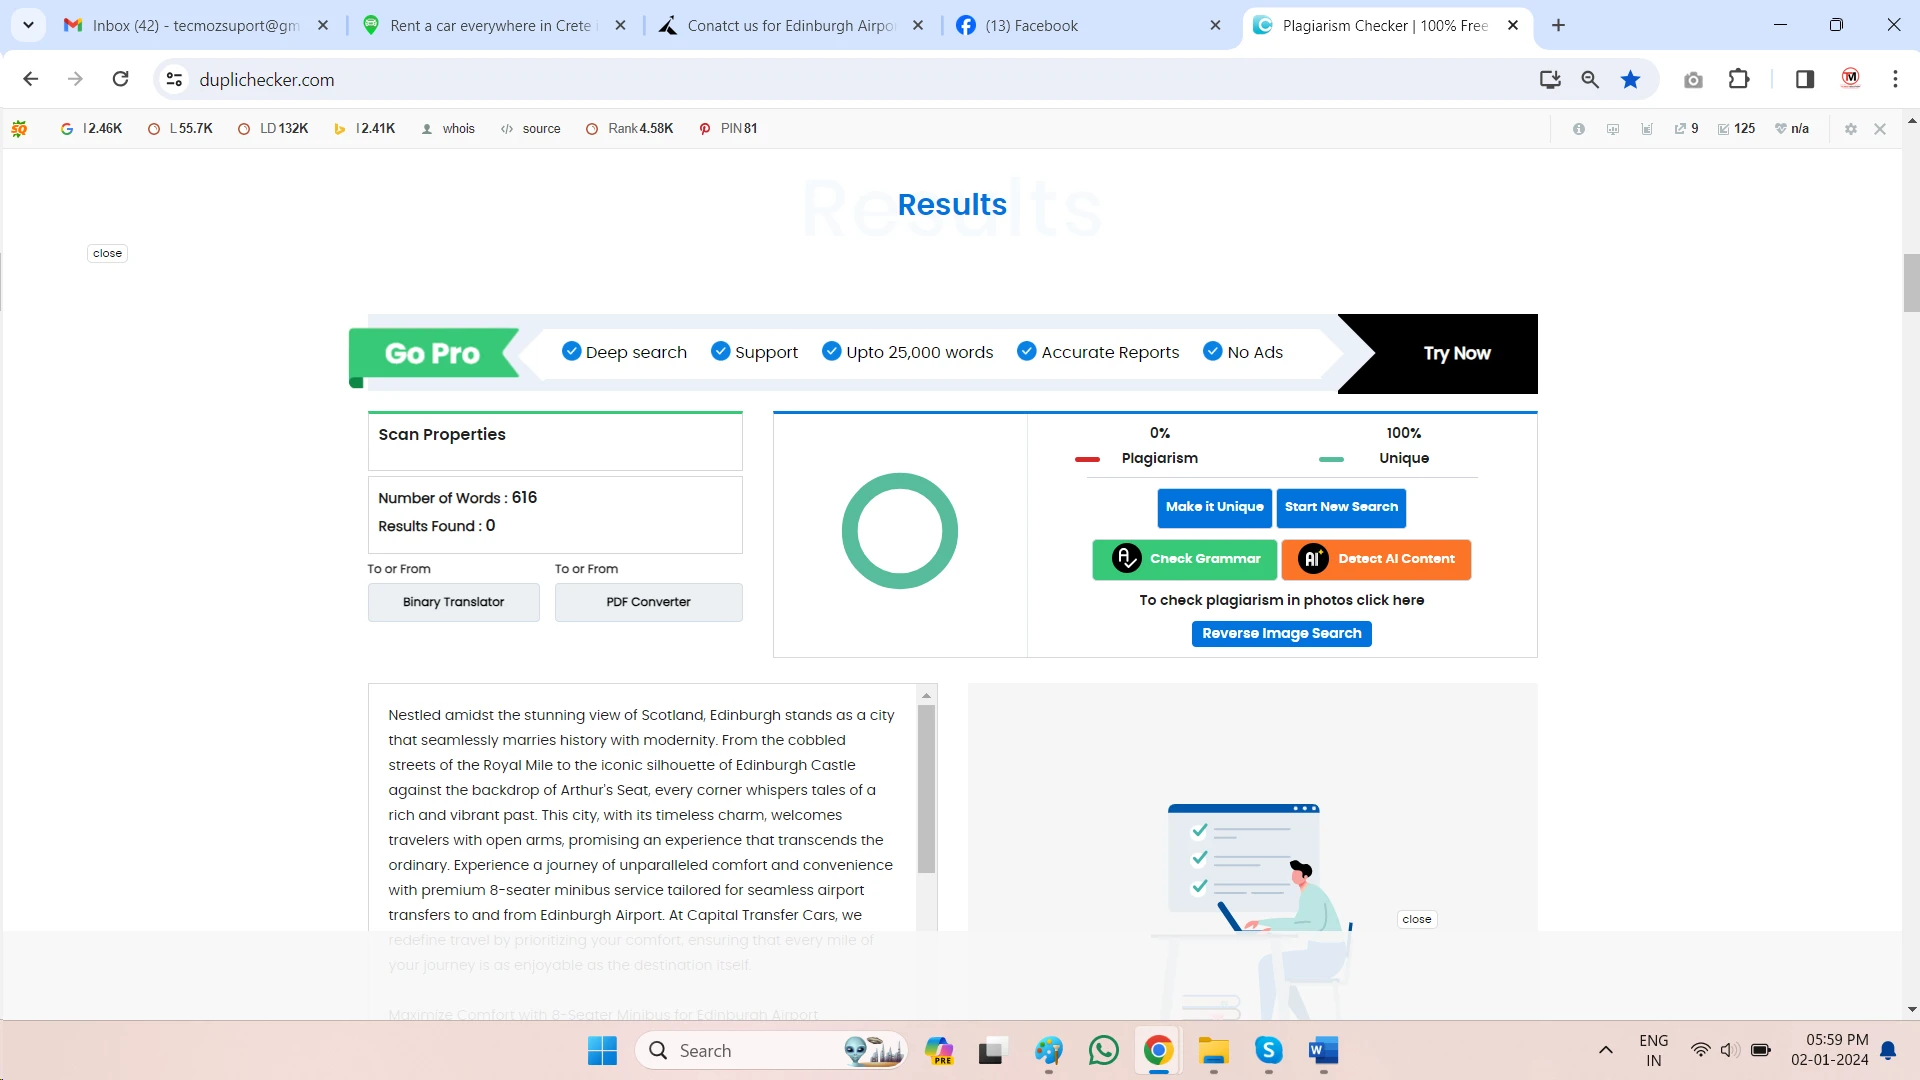Image resolution: width=1920 pixels, height=1080 pixels.
Task: Click the install app icon in address bar
Action: (1550, 79)
